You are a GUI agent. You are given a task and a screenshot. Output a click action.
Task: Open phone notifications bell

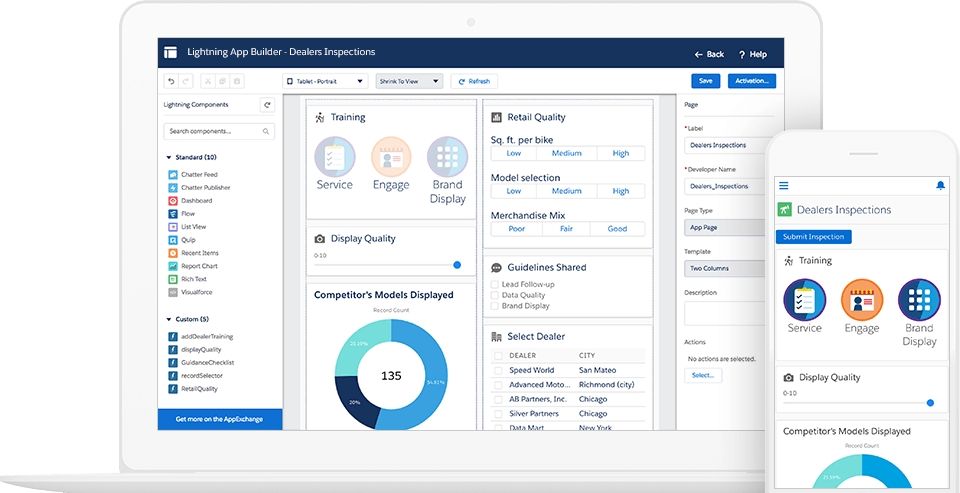click(940, 186)
